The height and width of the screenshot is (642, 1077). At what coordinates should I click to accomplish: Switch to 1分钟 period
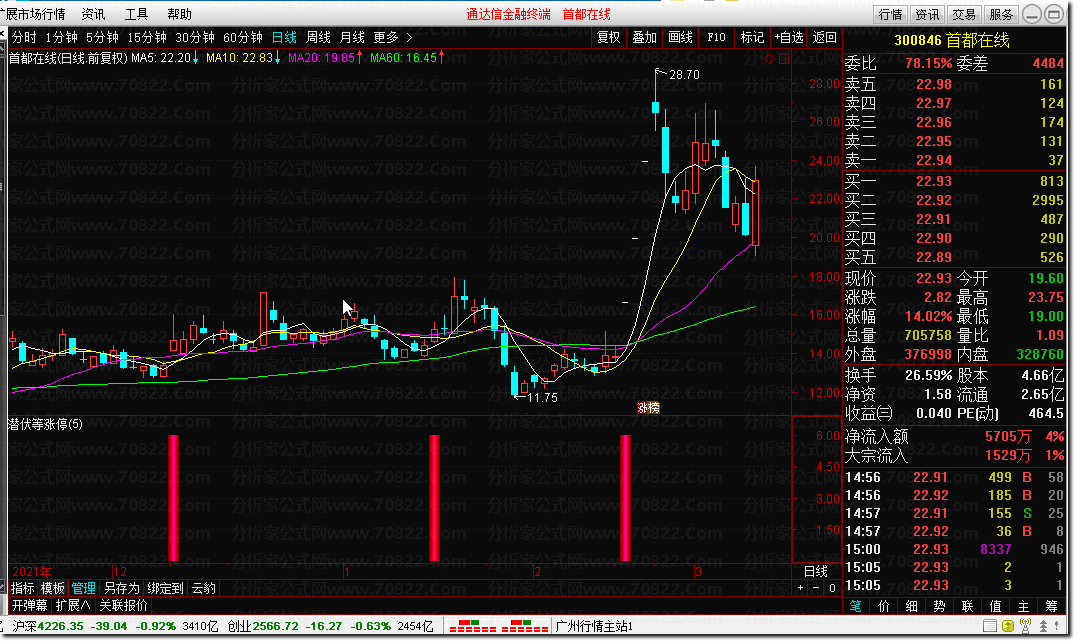pos(62,38)
